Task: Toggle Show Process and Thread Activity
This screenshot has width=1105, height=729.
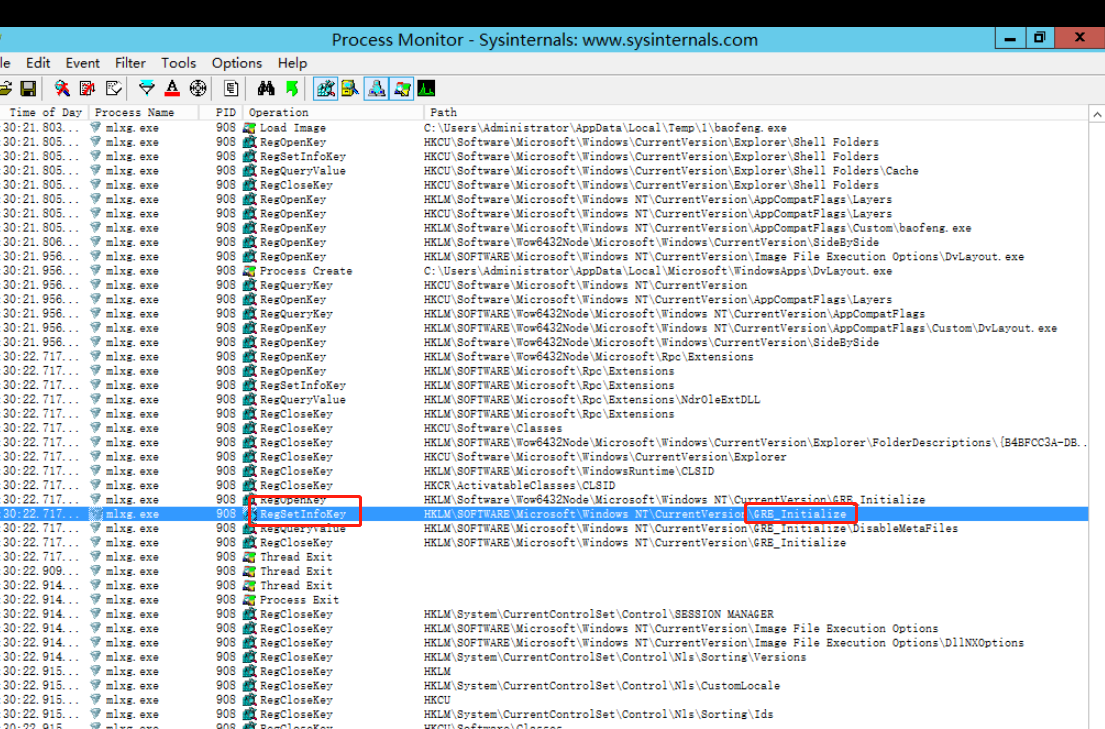Action: [402, 89]
